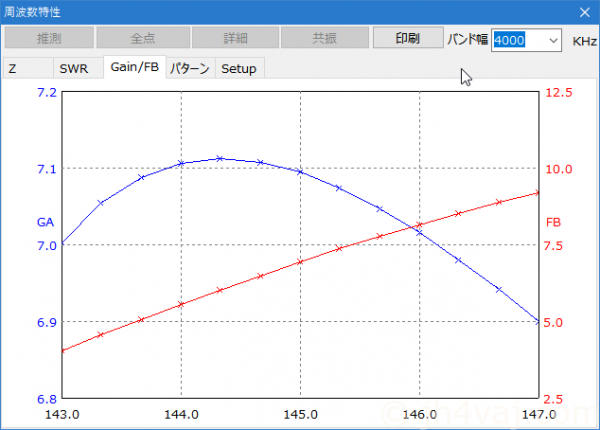Close the 周波数特性 window
This screenshot has width=600, height=430.
click(x=583, y=12)
